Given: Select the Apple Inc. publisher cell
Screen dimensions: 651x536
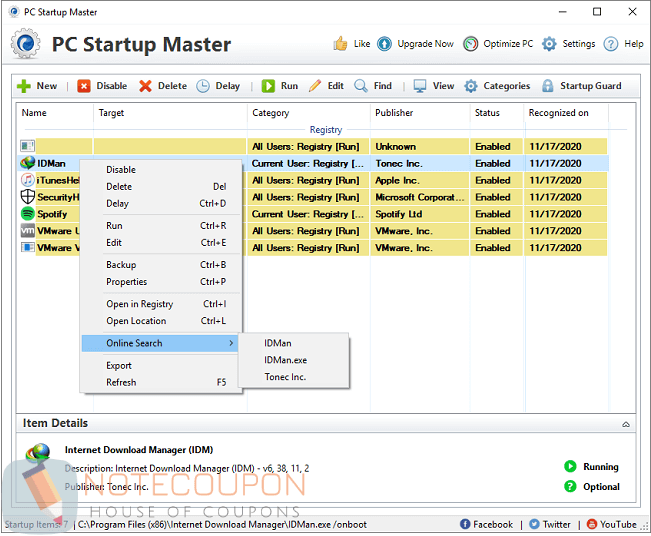Looking at the screenshot, I should (420, 180).
